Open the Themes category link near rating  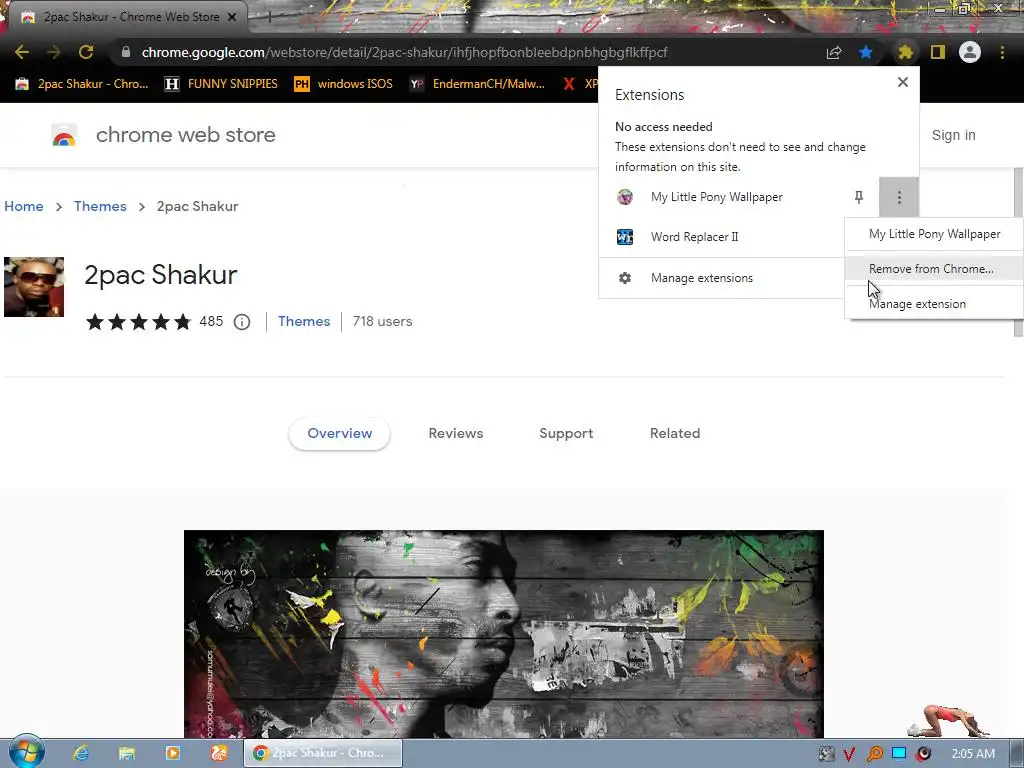pyautogui.click(x=304, y=321)
